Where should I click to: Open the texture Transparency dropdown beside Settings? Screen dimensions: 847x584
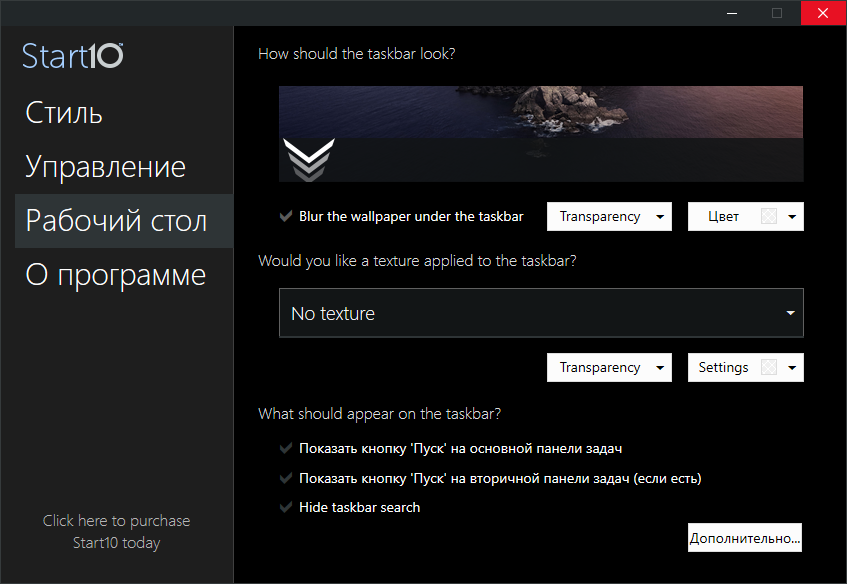(609, 367)
